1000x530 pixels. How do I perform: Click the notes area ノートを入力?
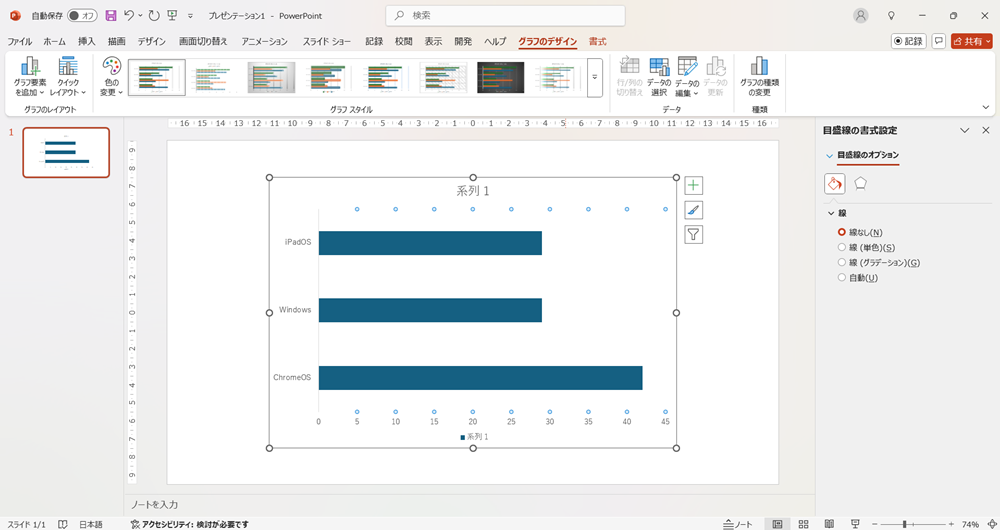coord(154,504)
